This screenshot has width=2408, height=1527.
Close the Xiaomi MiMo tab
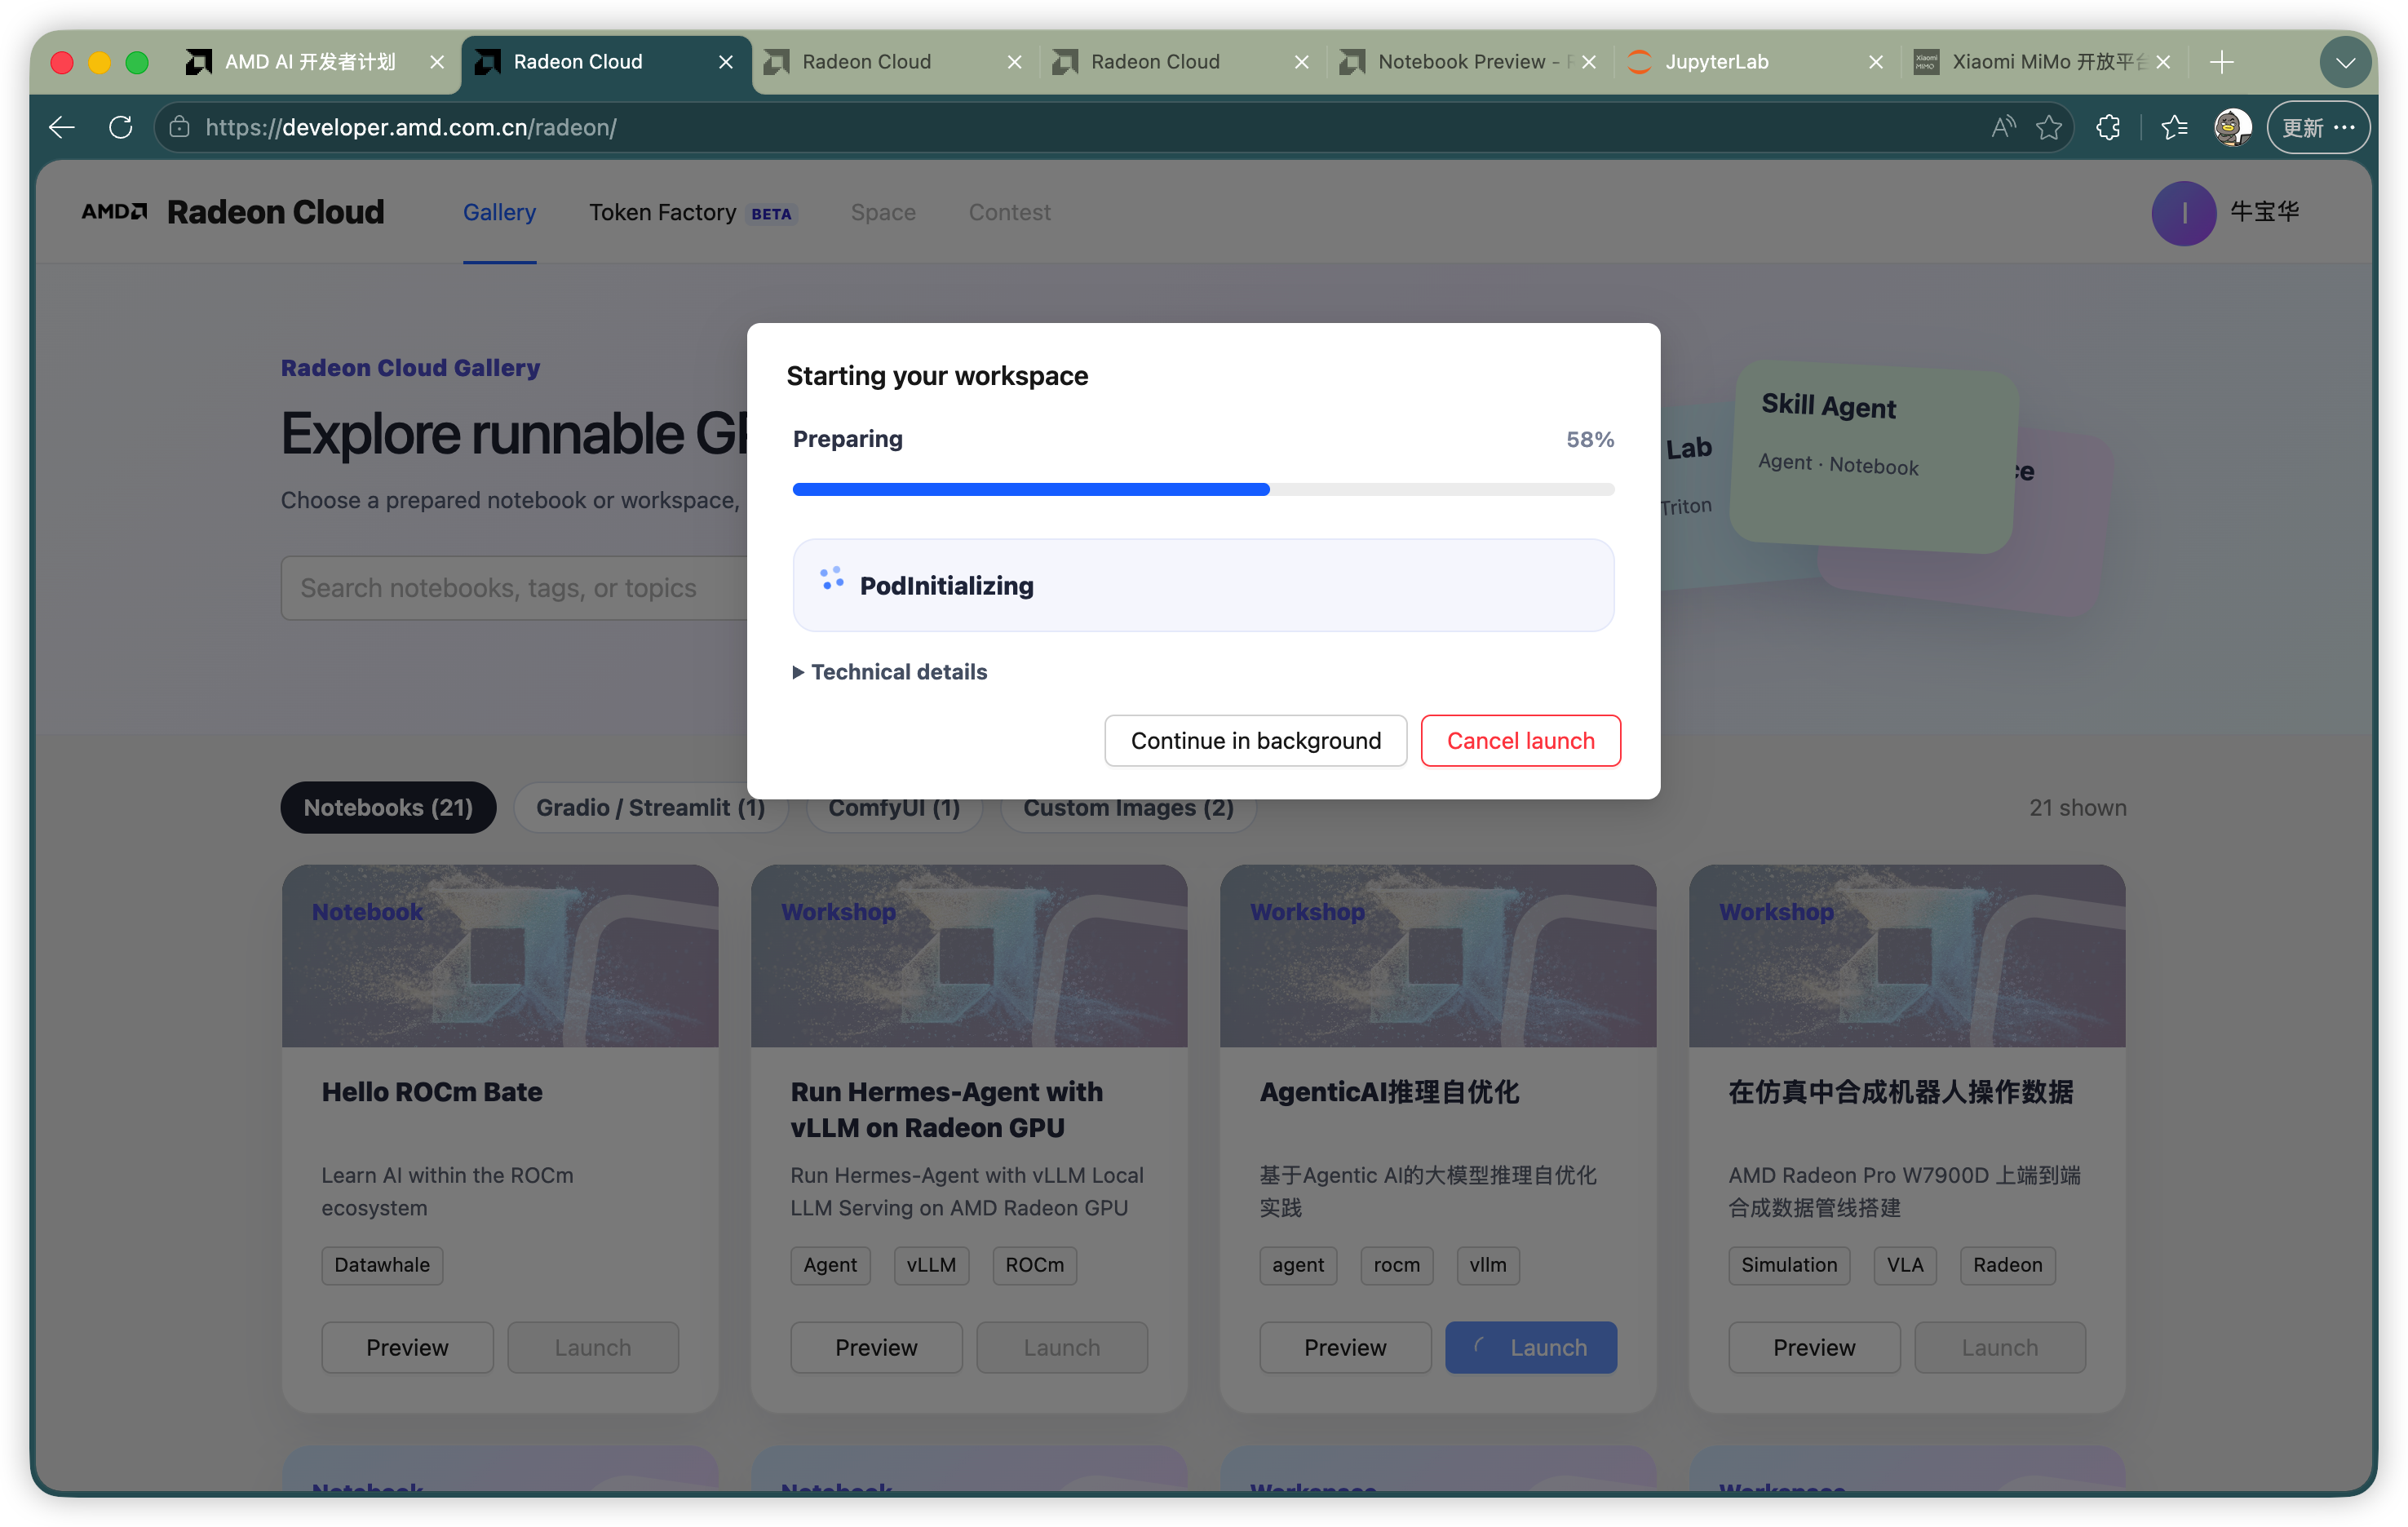pyautogui.click(x=2163, y=62)
